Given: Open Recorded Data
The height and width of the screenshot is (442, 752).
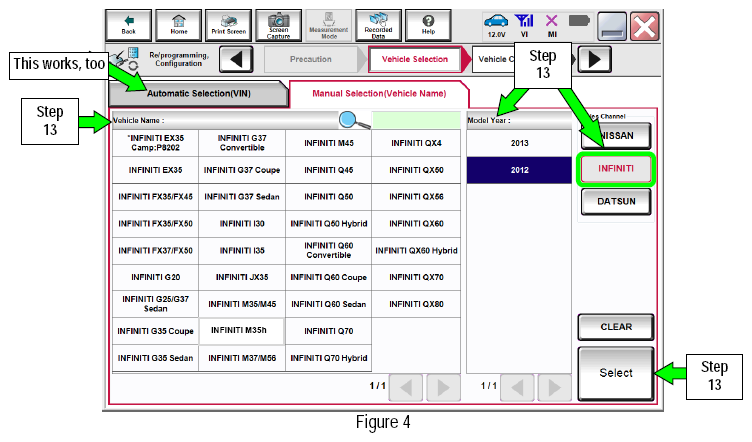Looking at the screenshot, I should point(378,25).
